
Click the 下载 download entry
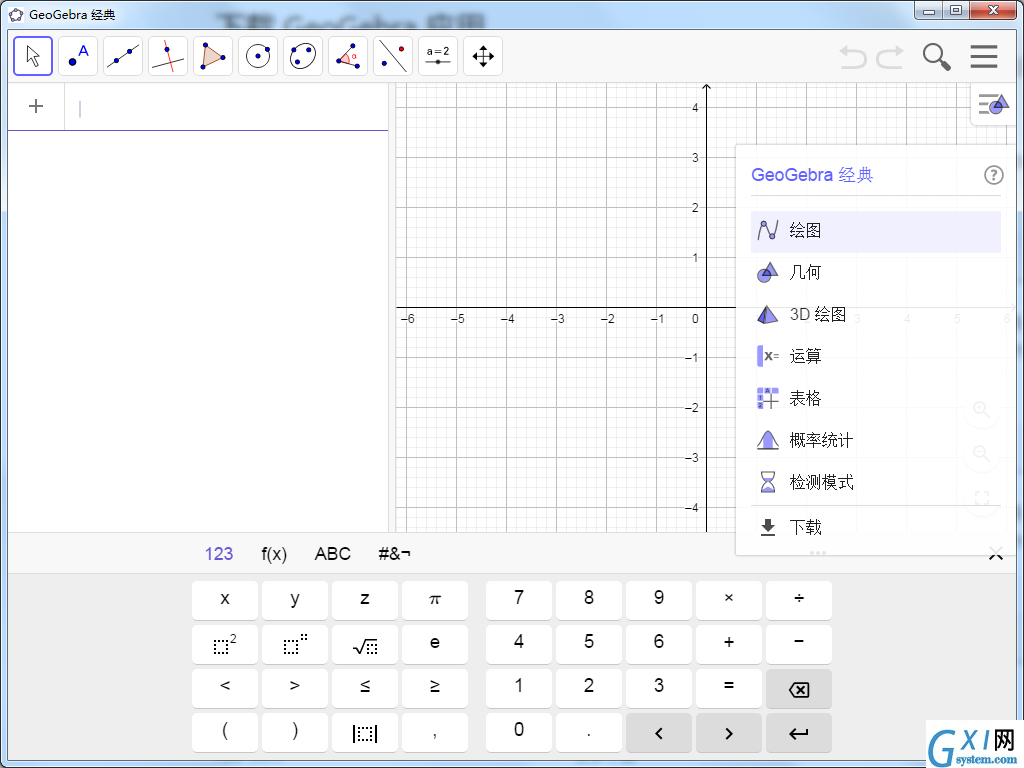pyautogui.click(x=876, y=528)
